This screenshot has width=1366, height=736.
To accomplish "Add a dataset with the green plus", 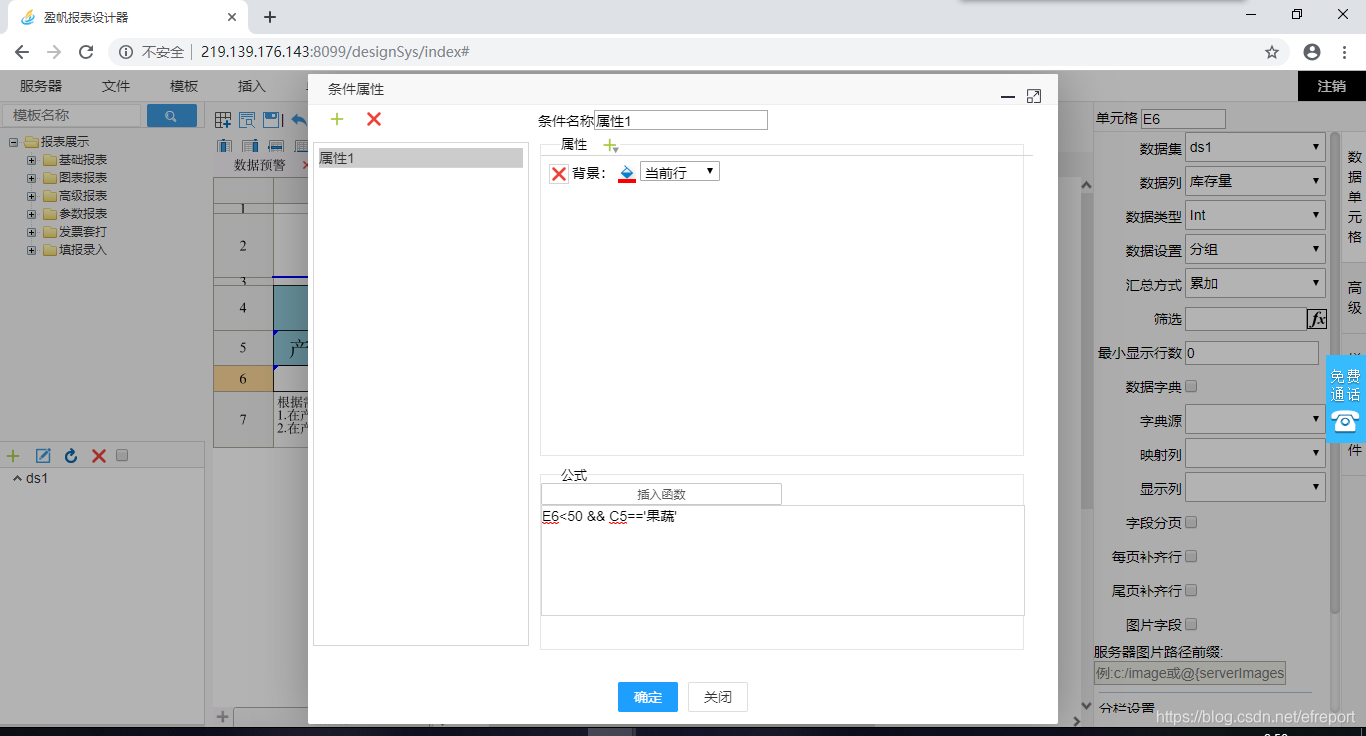I will [x=13, y=456].
